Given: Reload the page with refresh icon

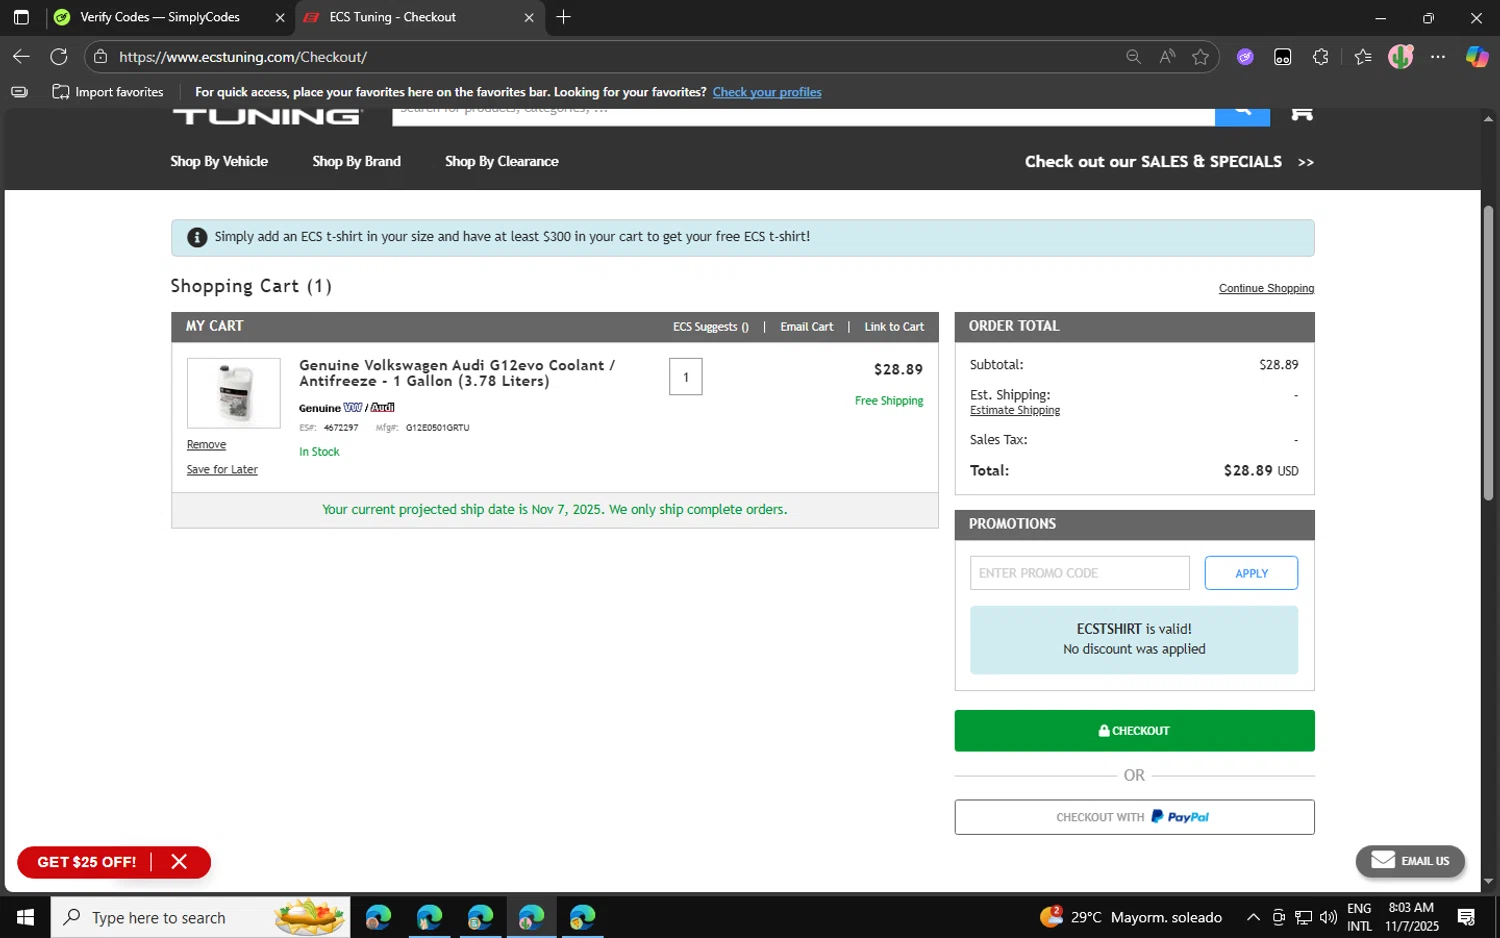Looking at the screenshot, I should pos(59,57).
